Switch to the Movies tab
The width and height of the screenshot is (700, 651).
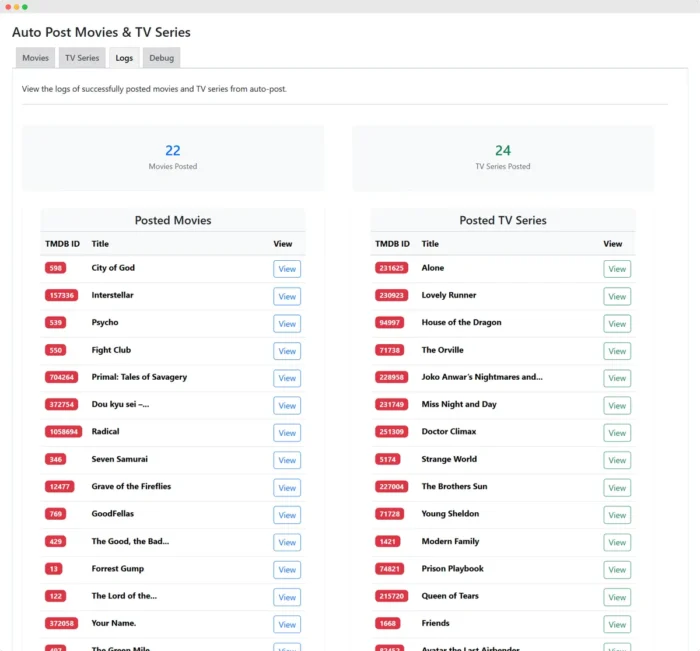coord(35,58)
